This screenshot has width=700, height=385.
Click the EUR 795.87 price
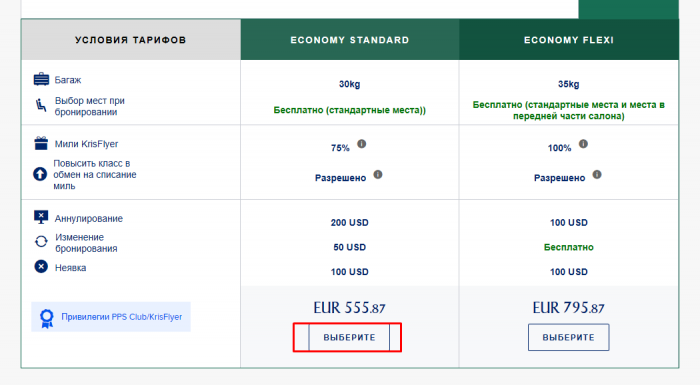568,308
